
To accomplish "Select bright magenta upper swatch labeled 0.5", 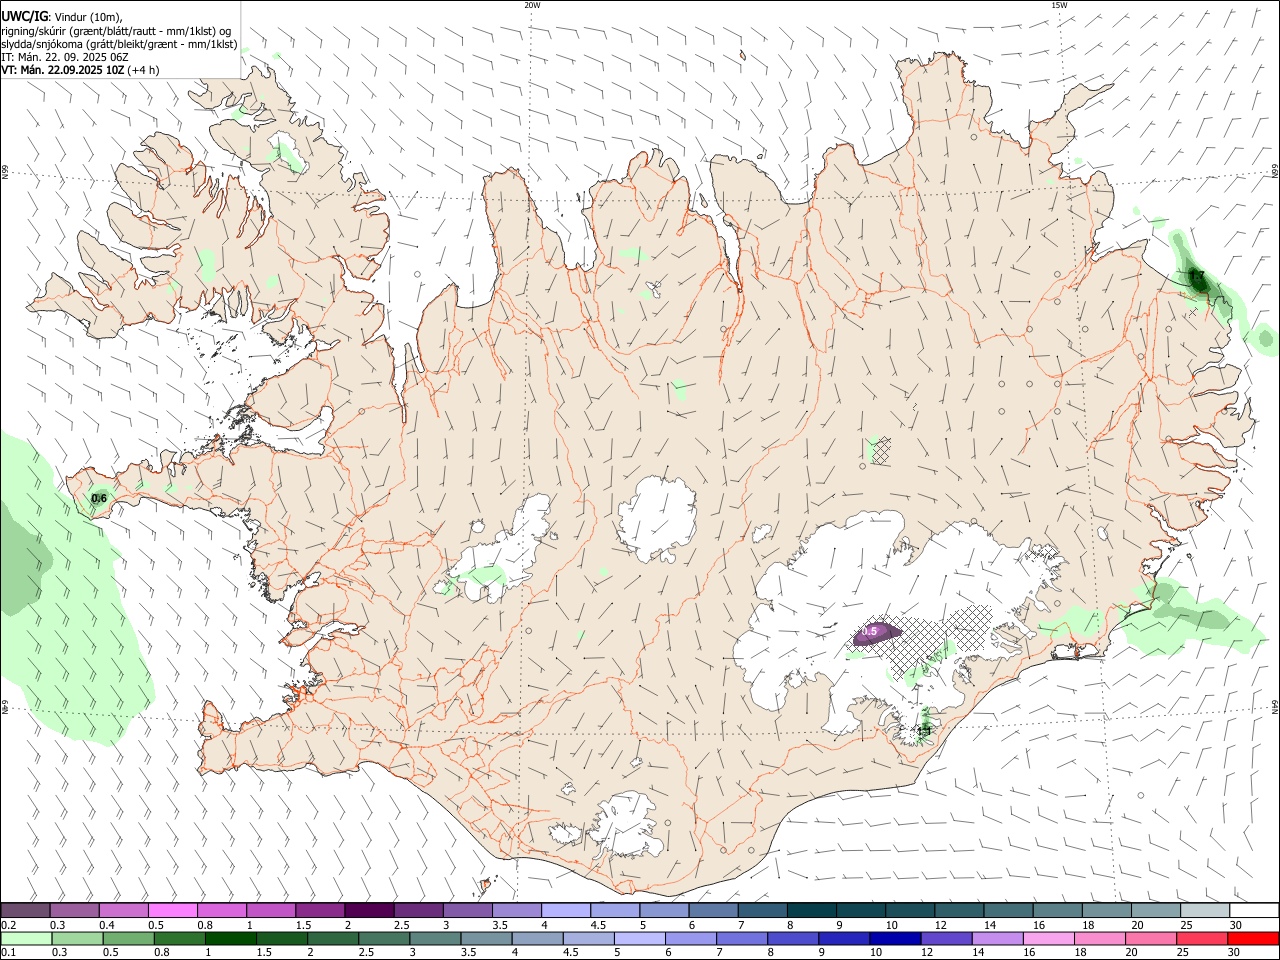I will (172, 910).
